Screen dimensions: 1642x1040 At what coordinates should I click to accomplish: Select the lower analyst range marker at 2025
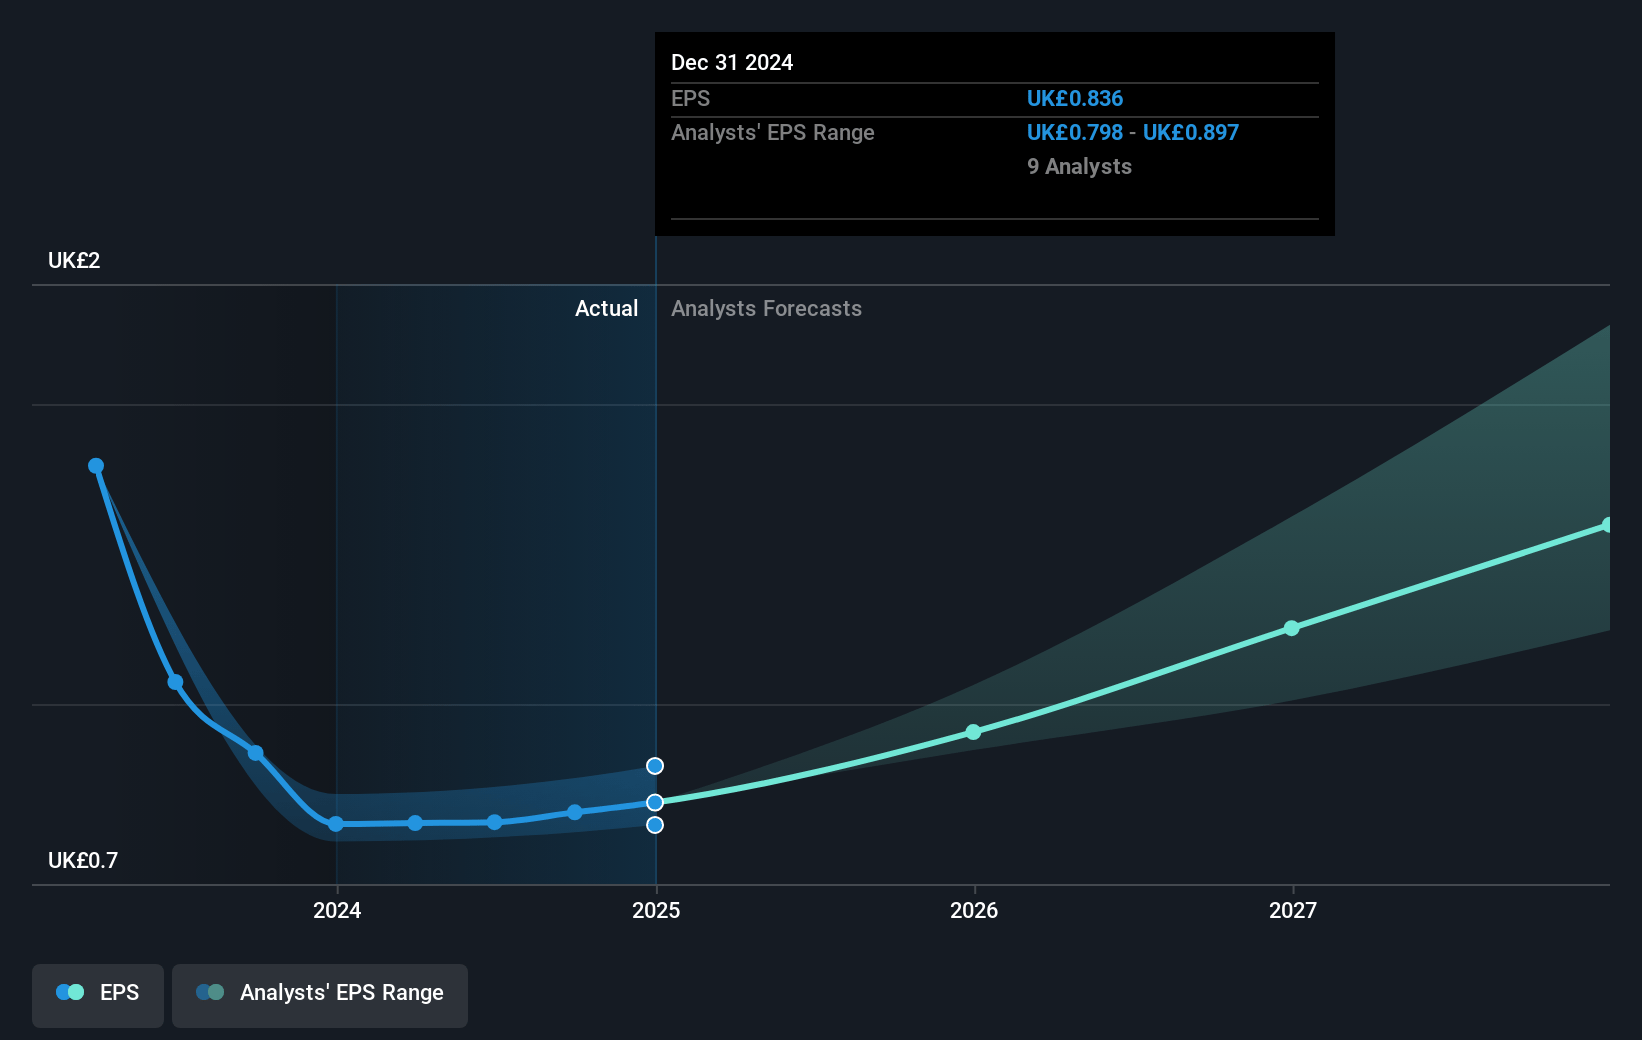point(655,825)
